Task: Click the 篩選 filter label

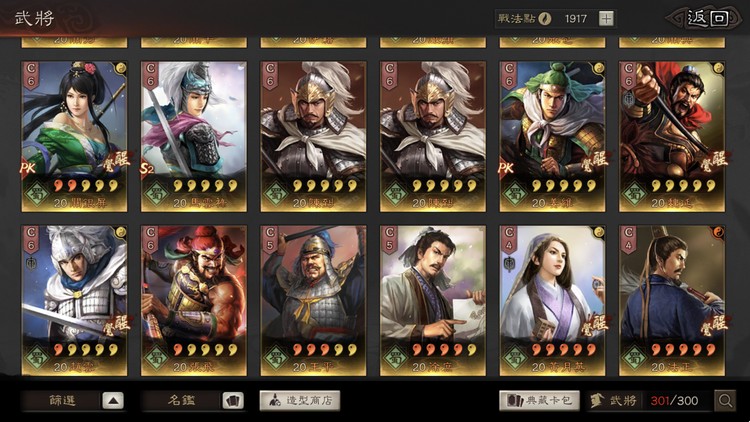Action: pyautogui.click(x=62, y=400)
